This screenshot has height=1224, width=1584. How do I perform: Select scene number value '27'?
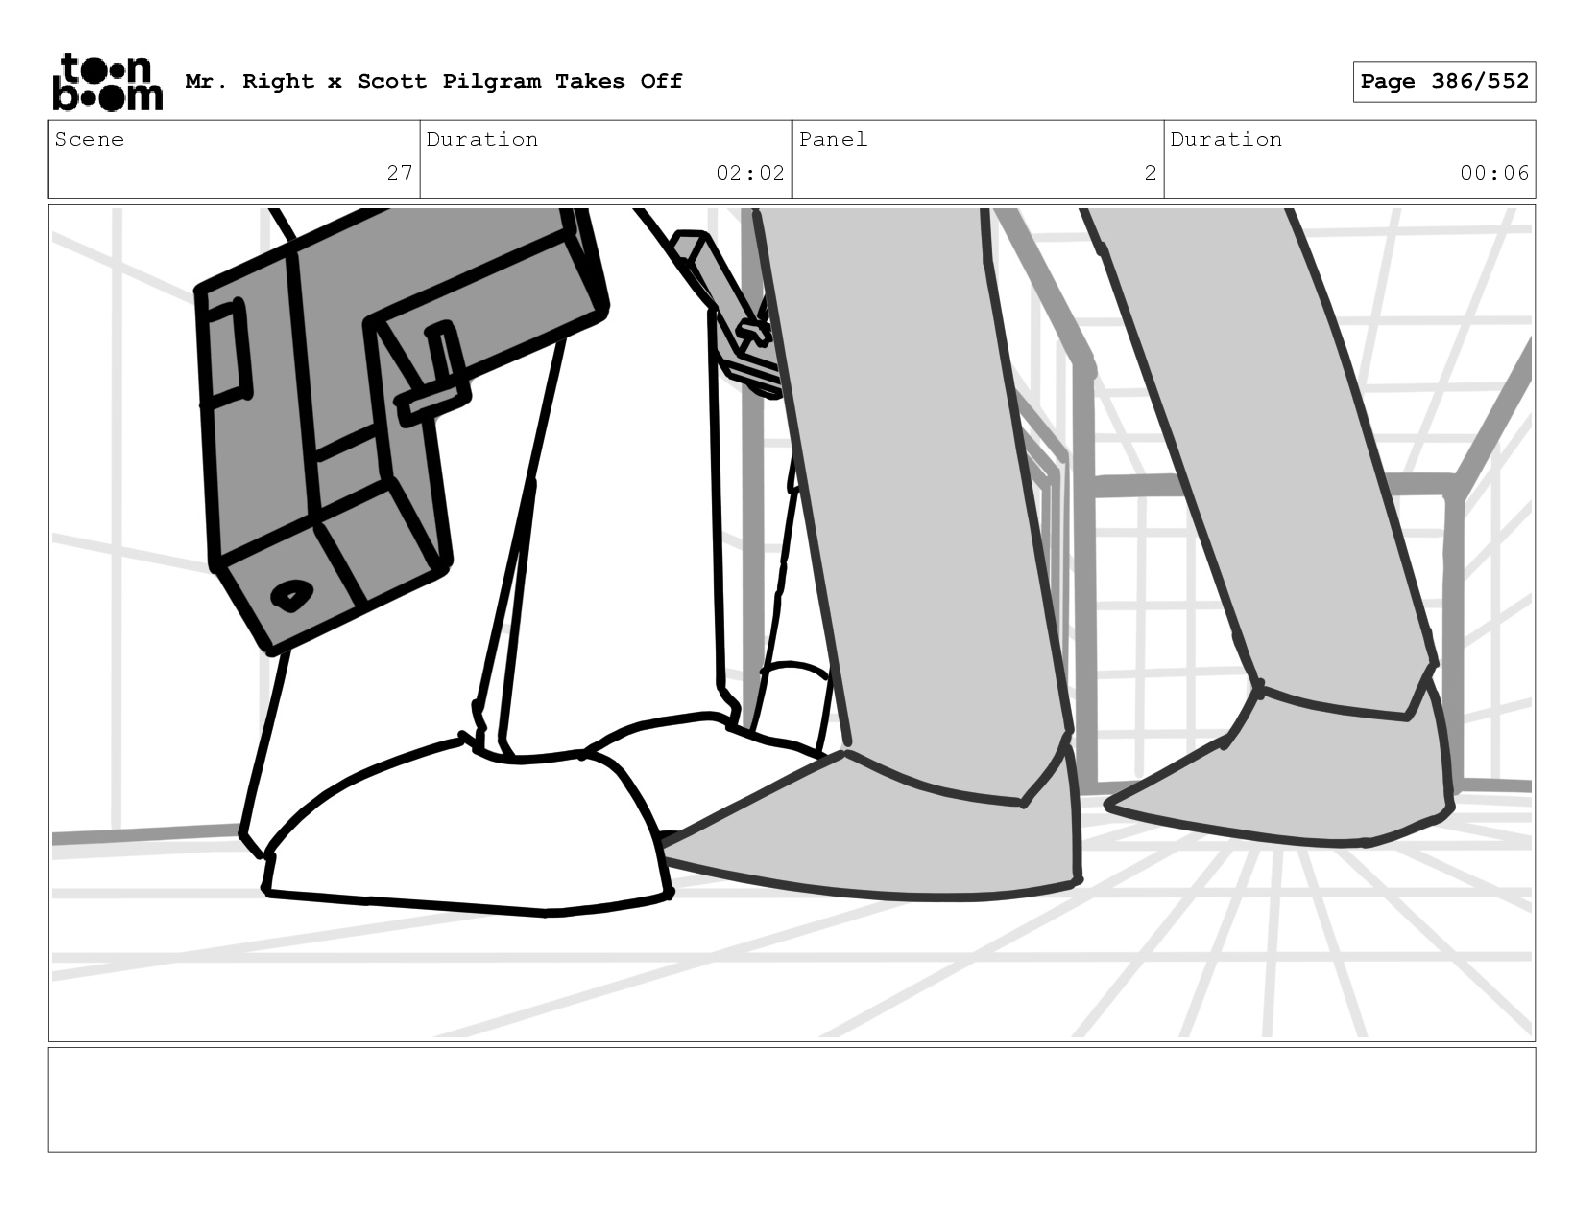pyautogui.click(x=399, y=173)
